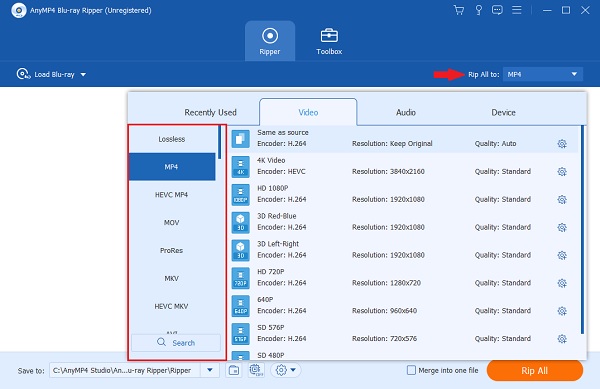The image size is (600, 389).
Task: Toggle Merge into one file checkbox
Action: pos(411,370)
